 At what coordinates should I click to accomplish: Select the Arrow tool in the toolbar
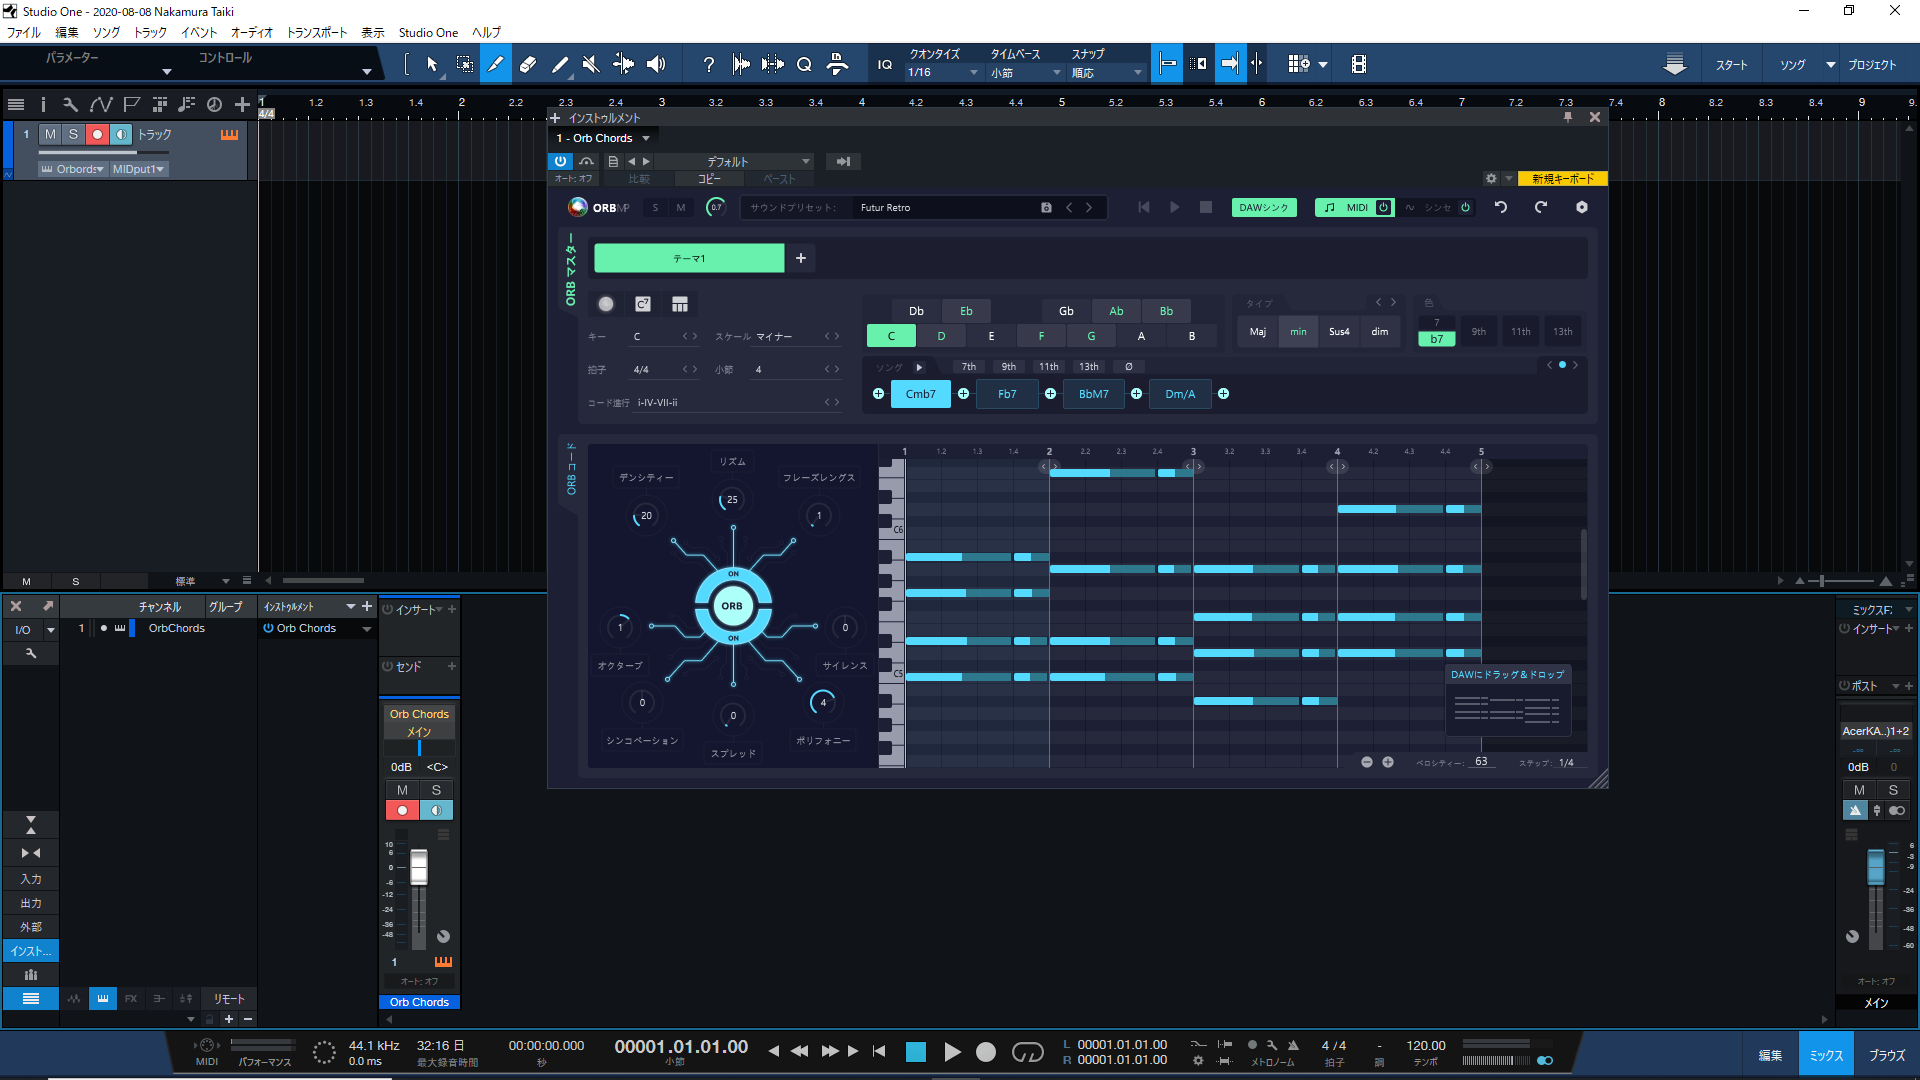click(x=432, y=64)
